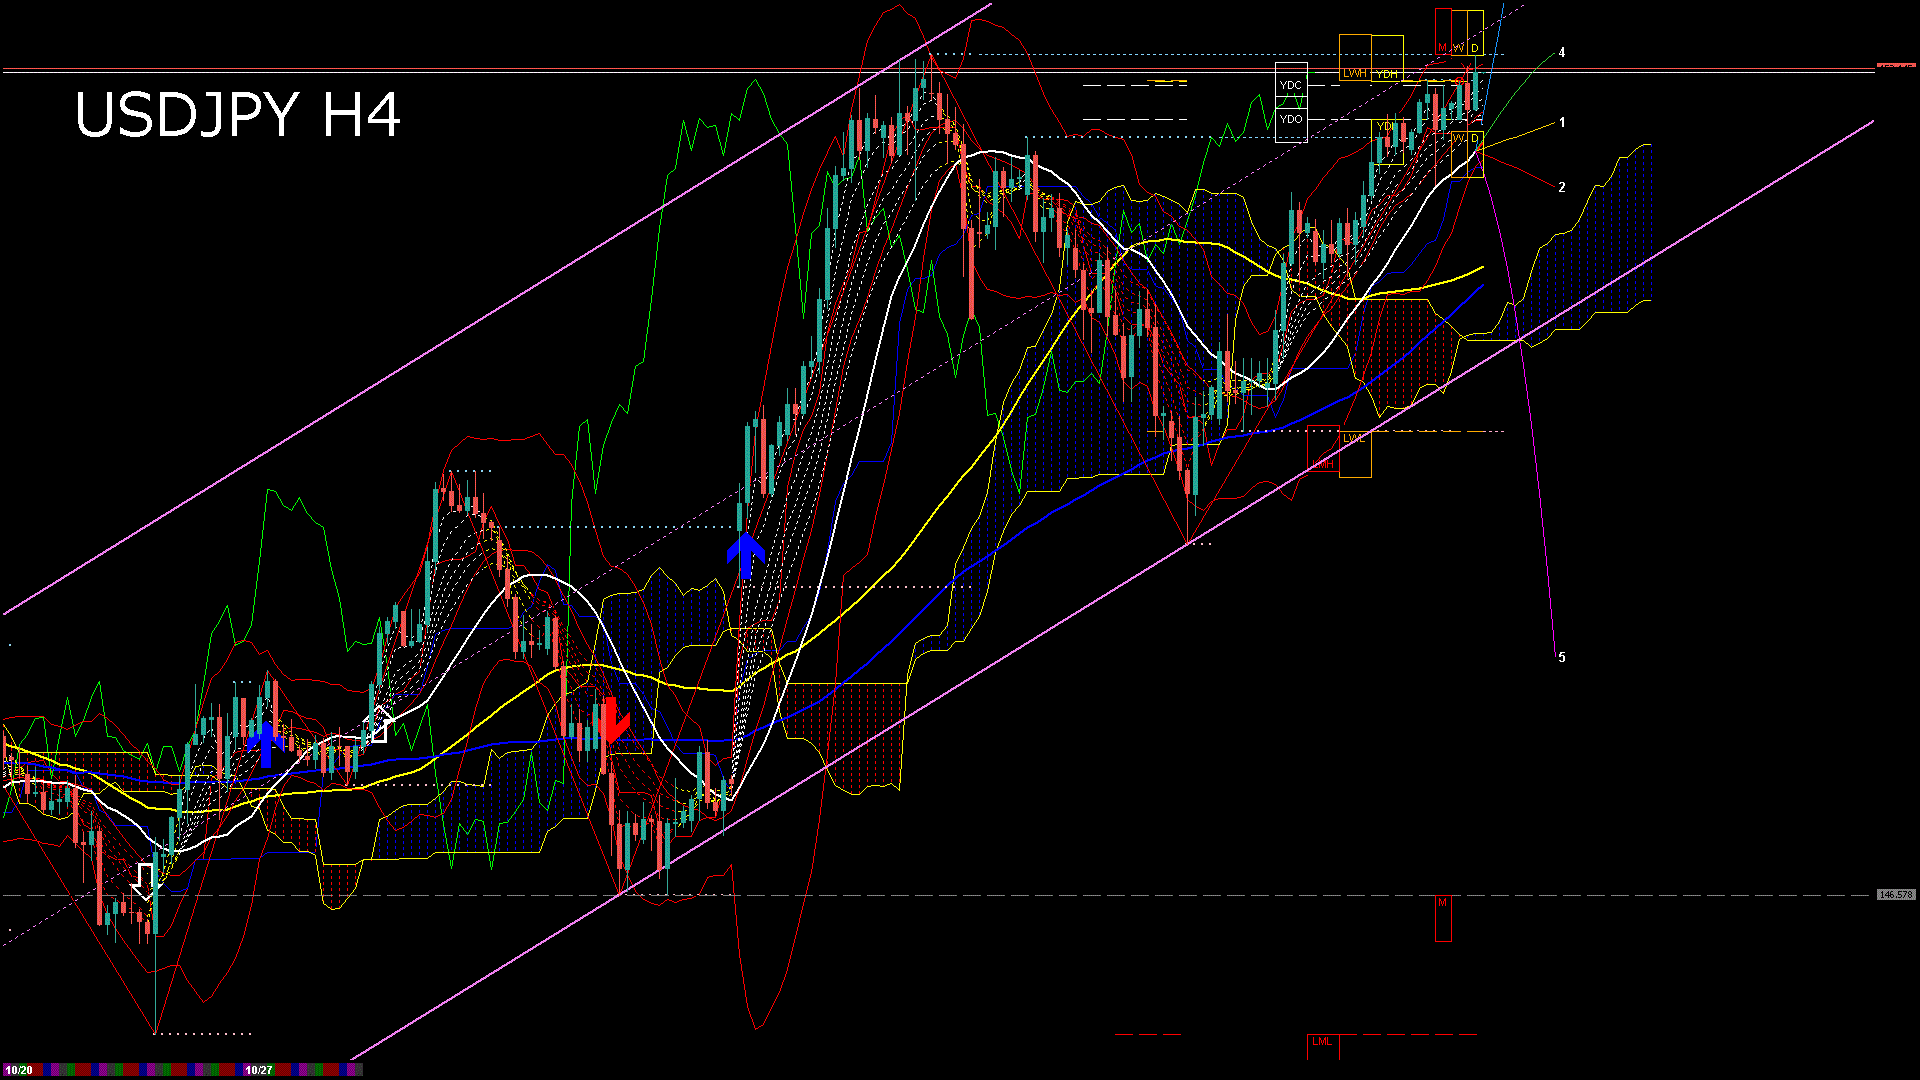Image resolution: width=1920 pixels, height=1080 pixels.
Task: Click projection line label 4
Action: point(1562,53)
